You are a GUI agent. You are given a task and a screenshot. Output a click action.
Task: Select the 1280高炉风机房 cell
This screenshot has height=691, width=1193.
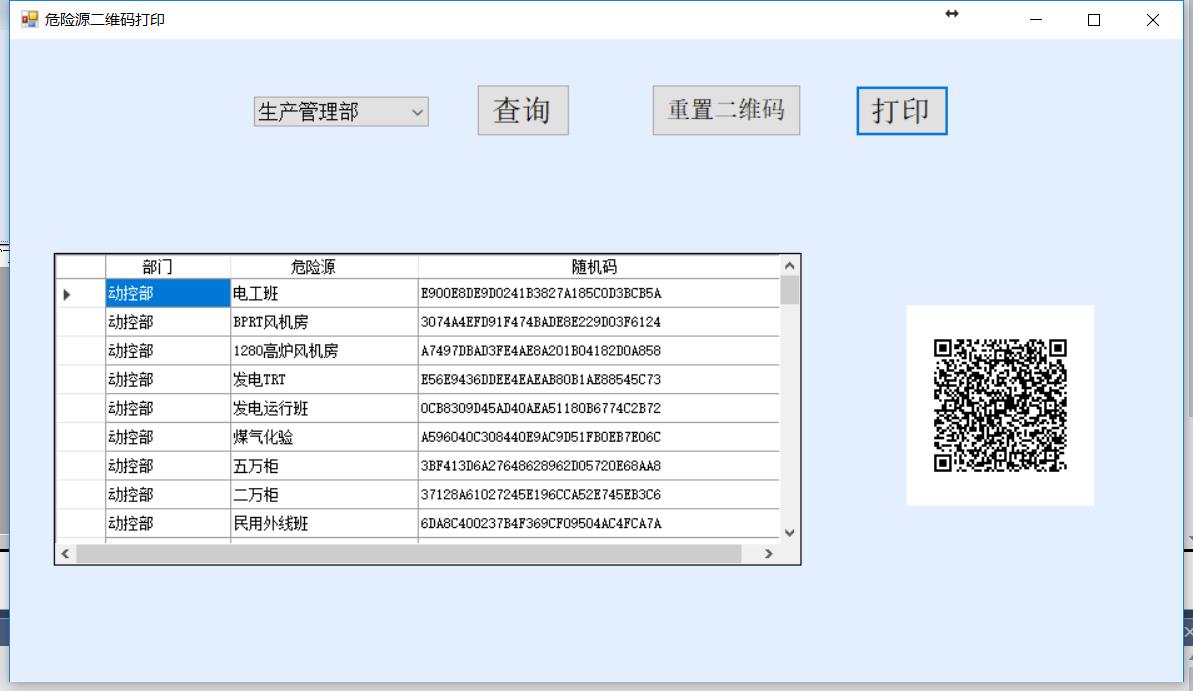324,351
